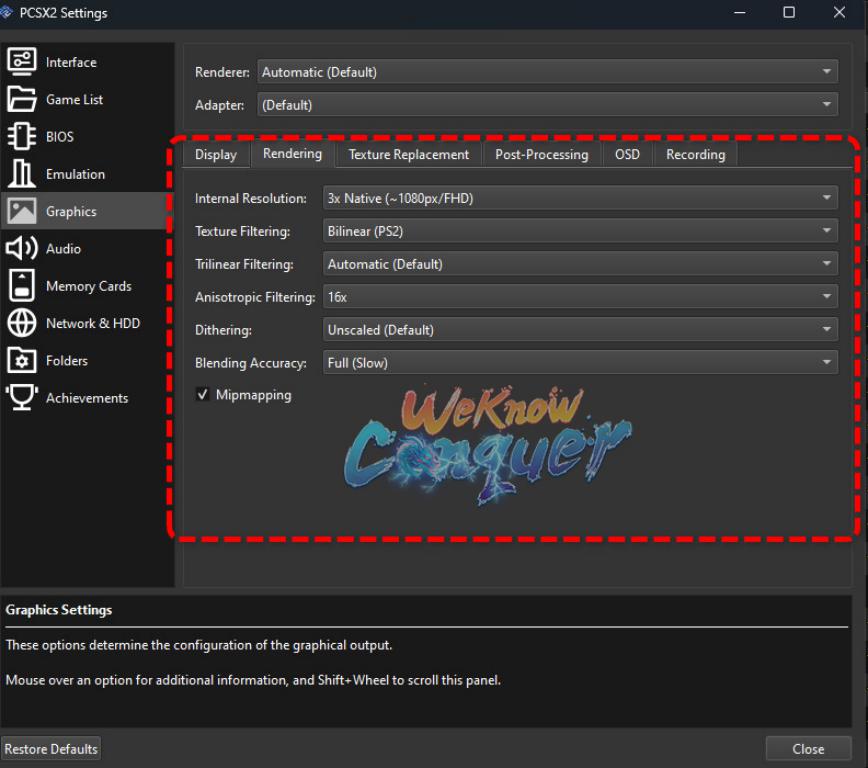Select the Game List folder icon
Screen dimensions: 868x768
click(x=22, y=99)
